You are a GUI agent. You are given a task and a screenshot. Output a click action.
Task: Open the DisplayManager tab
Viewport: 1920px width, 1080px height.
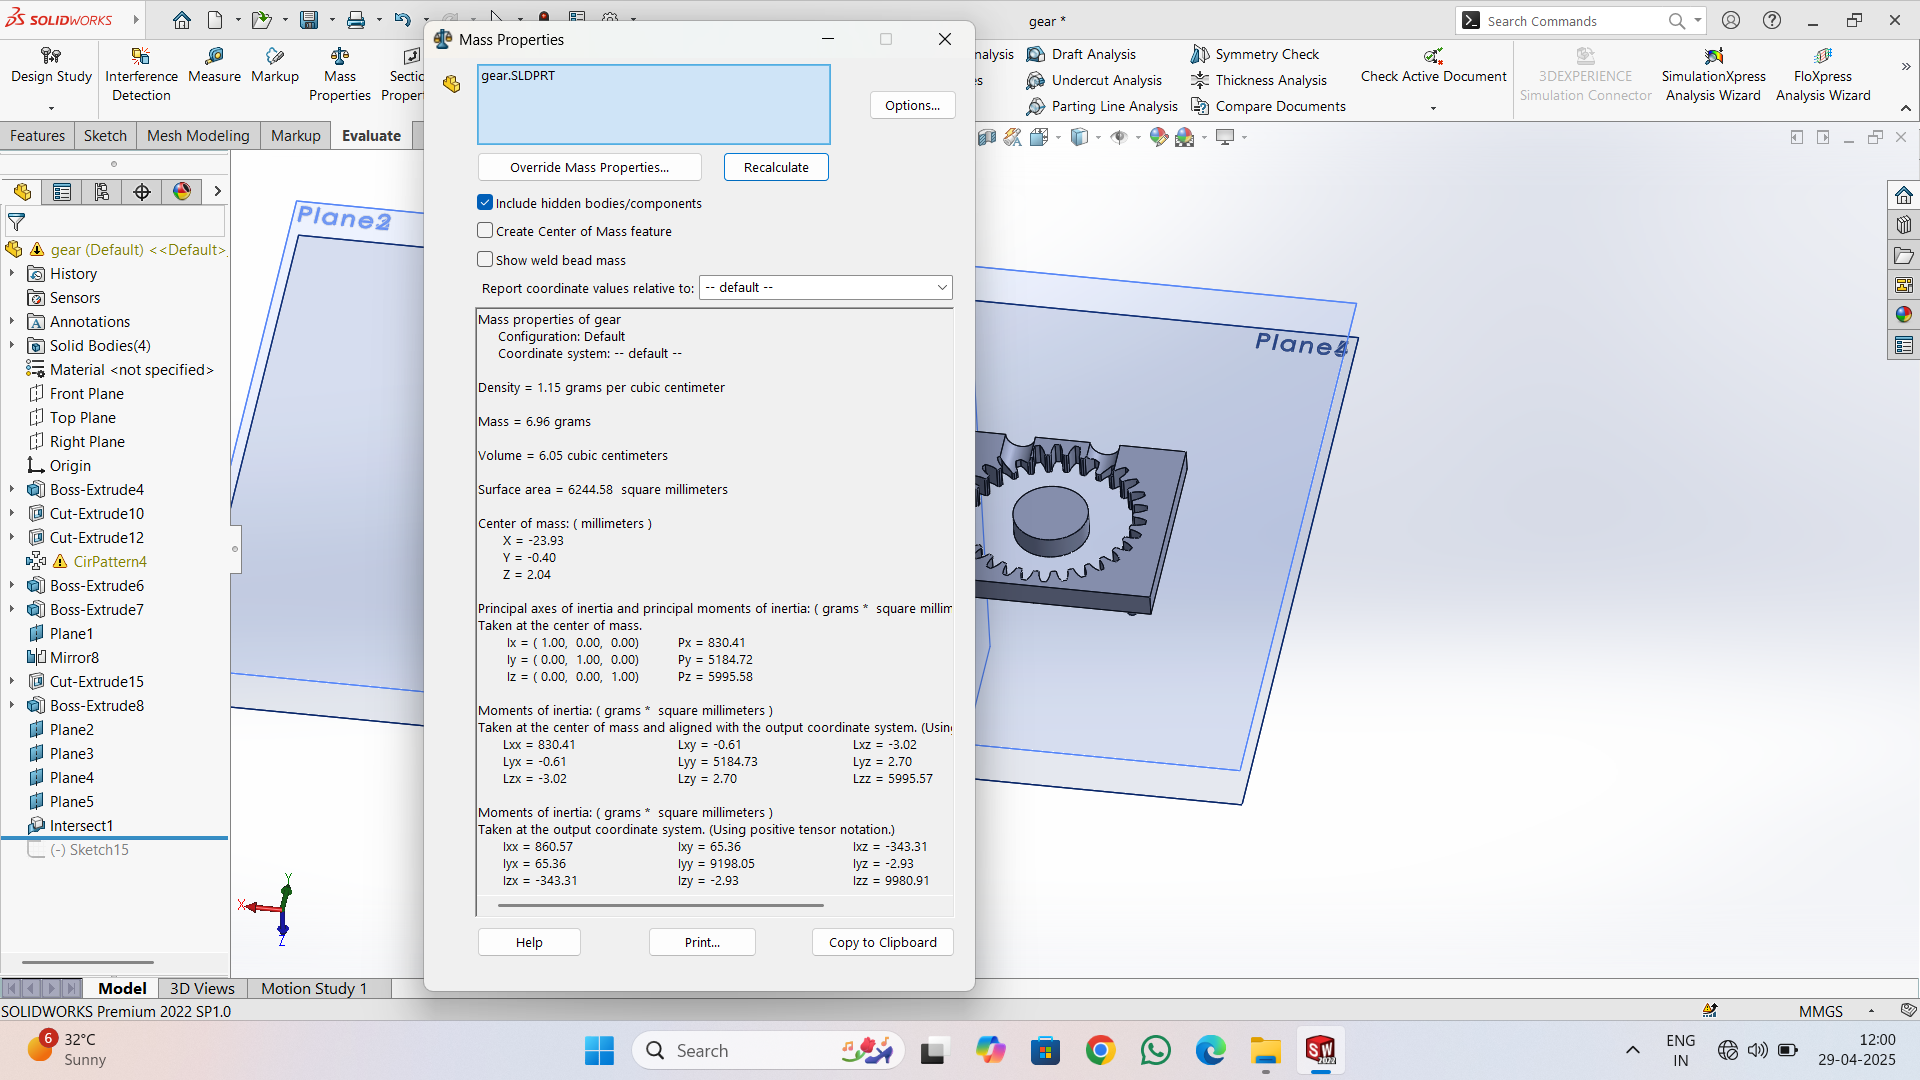(182, 192)
